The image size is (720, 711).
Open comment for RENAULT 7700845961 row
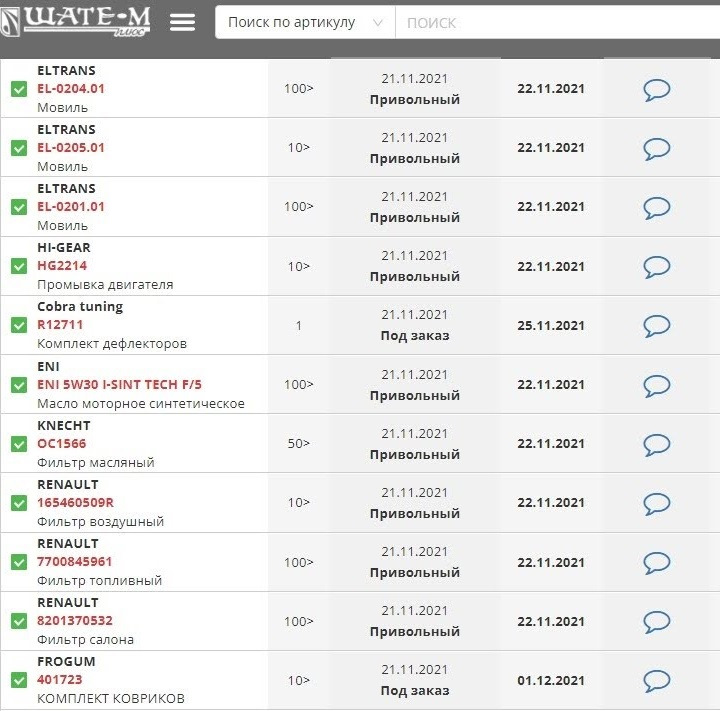click(656, 562)
